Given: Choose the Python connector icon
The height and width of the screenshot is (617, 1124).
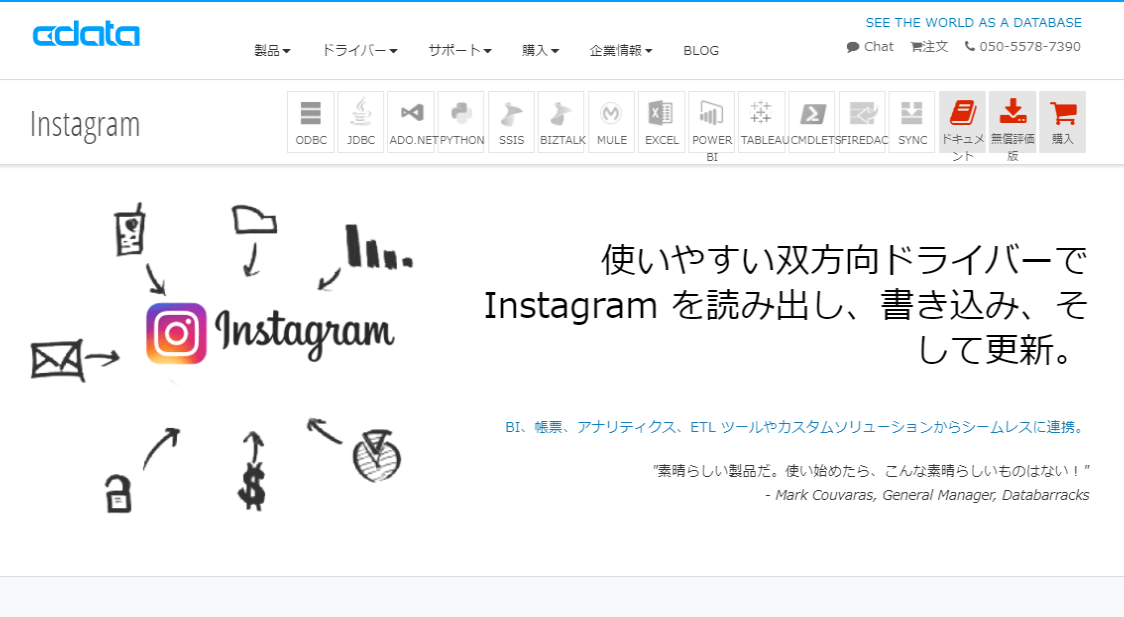Looking at the screenshot, I should (x=461, y=122).
